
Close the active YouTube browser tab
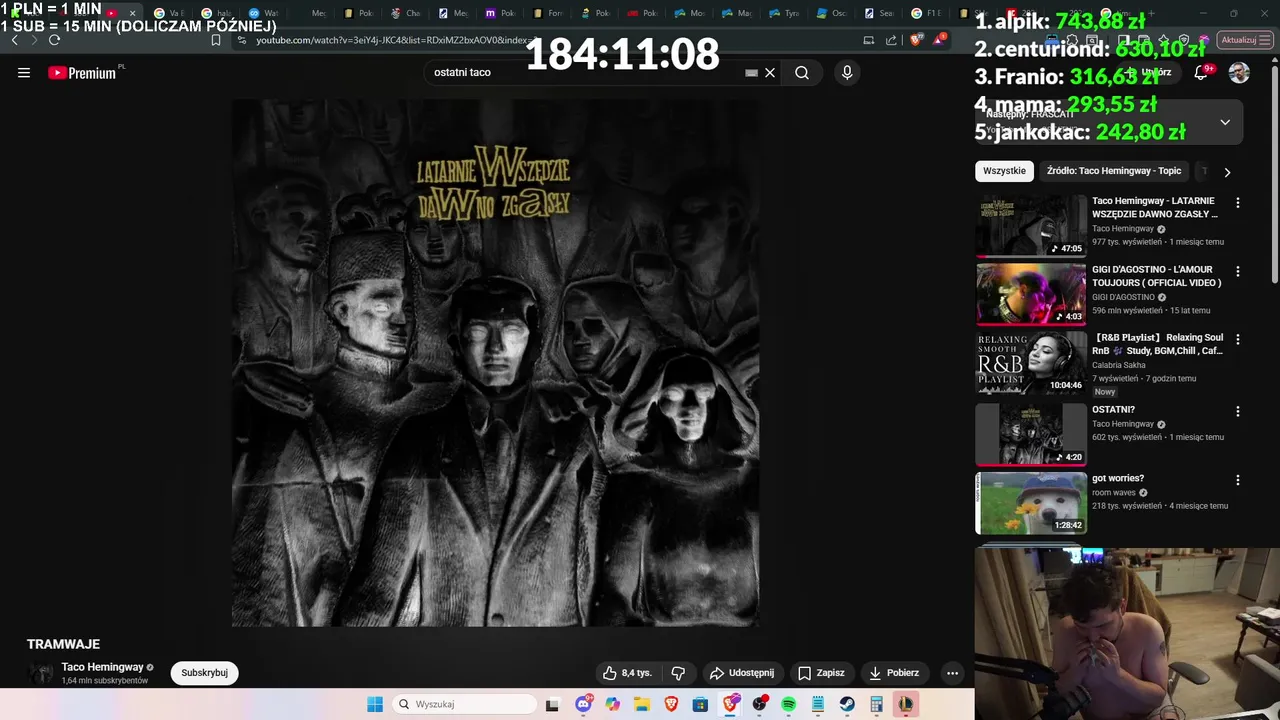tap(132, 13)
